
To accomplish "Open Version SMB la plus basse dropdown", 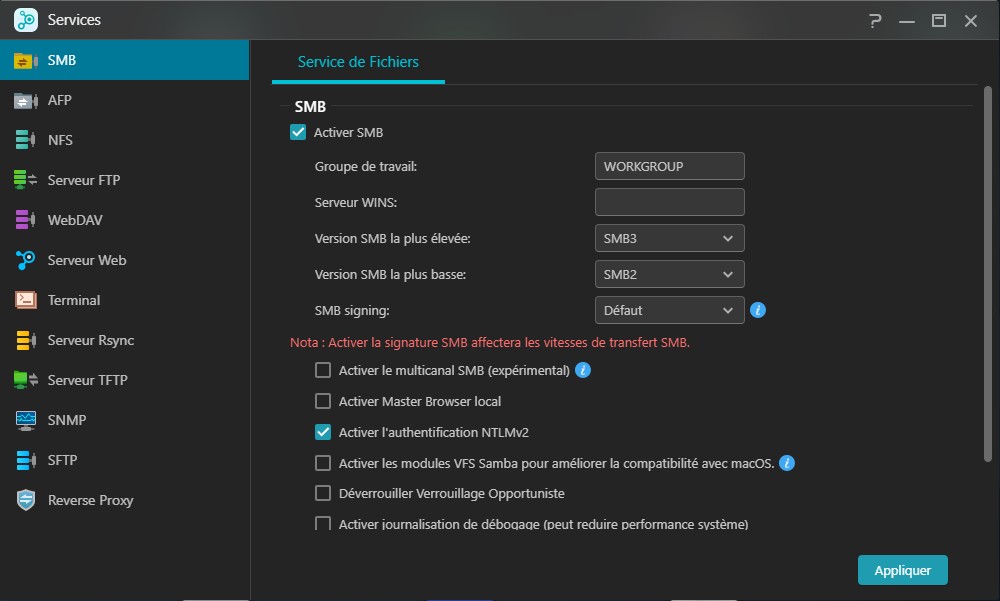I will click(x=669, y=274).
